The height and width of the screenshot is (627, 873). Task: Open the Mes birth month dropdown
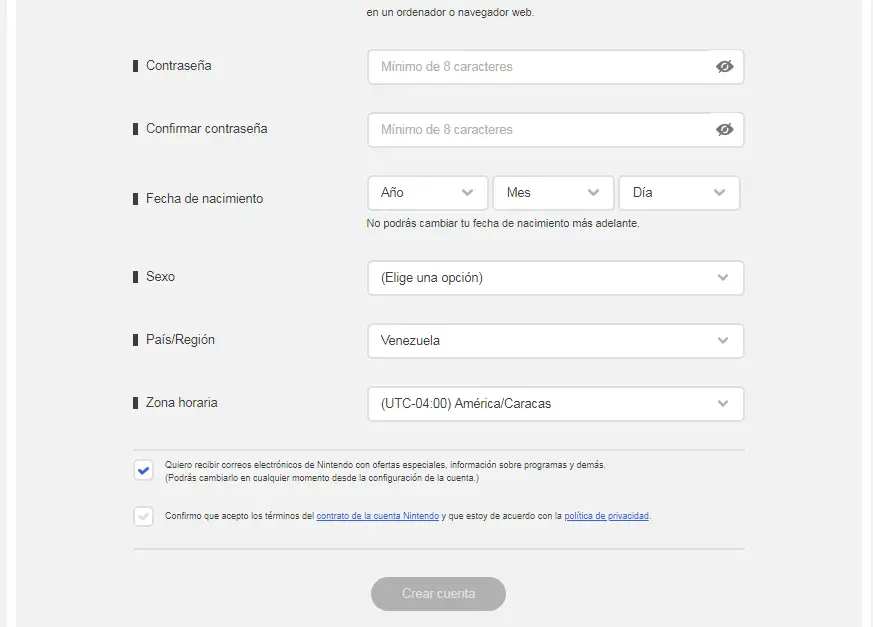coord(542,193)
